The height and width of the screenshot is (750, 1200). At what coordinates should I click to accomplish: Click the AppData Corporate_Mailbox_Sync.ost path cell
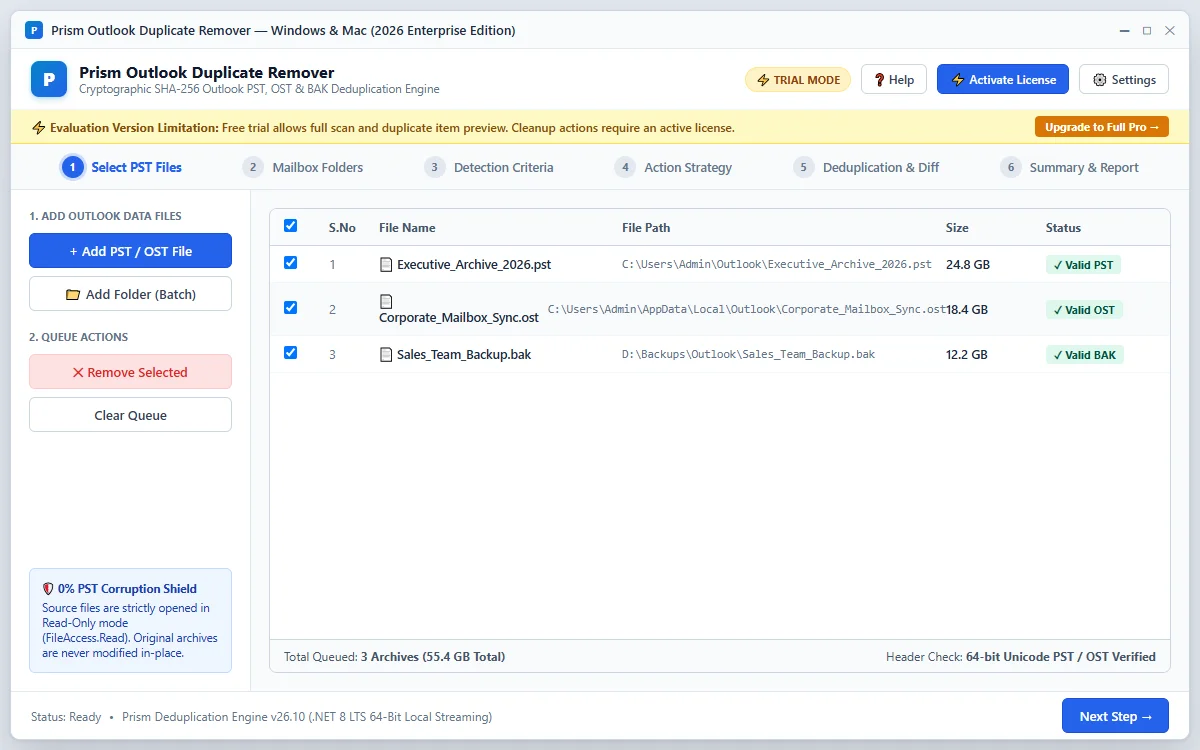(747, 310)
